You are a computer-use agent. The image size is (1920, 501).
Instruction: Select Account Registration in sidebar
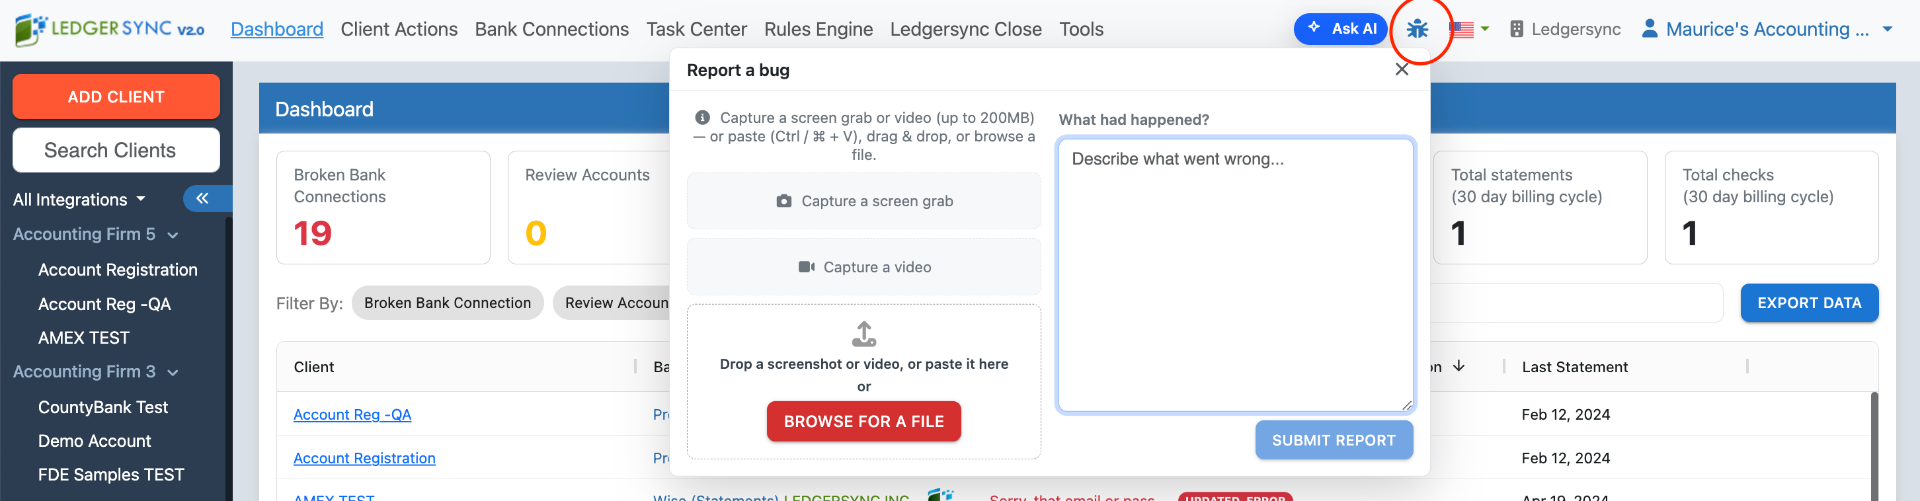pos(118,270)
